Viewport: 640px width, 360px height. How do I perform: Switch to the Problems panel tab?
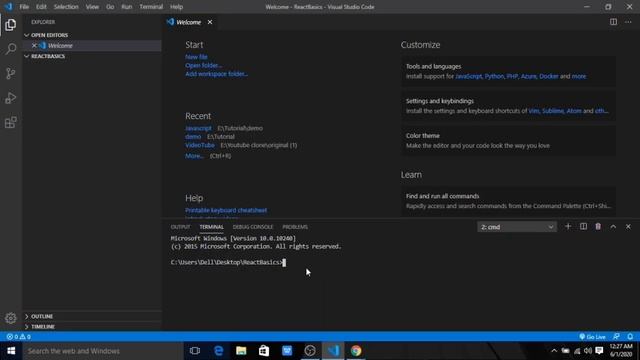click(x=295, y=227)
